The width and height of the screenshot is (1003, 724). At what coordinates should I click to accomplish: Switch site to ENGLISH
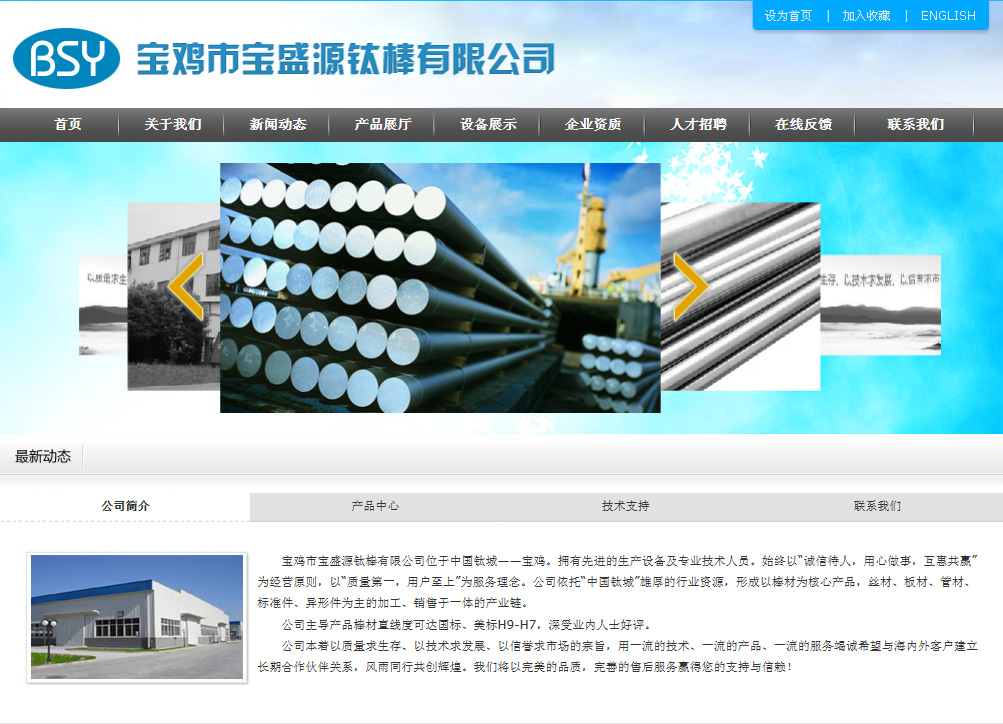(948, 15)
